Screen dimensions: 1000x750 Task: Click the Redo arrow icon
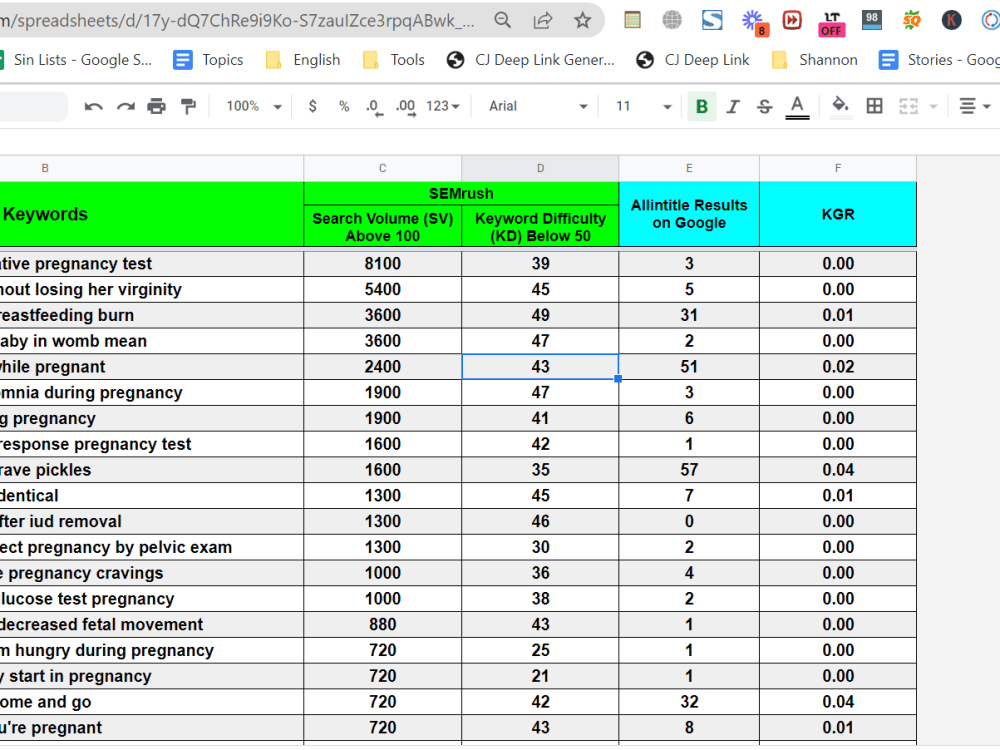coord(126,107)
